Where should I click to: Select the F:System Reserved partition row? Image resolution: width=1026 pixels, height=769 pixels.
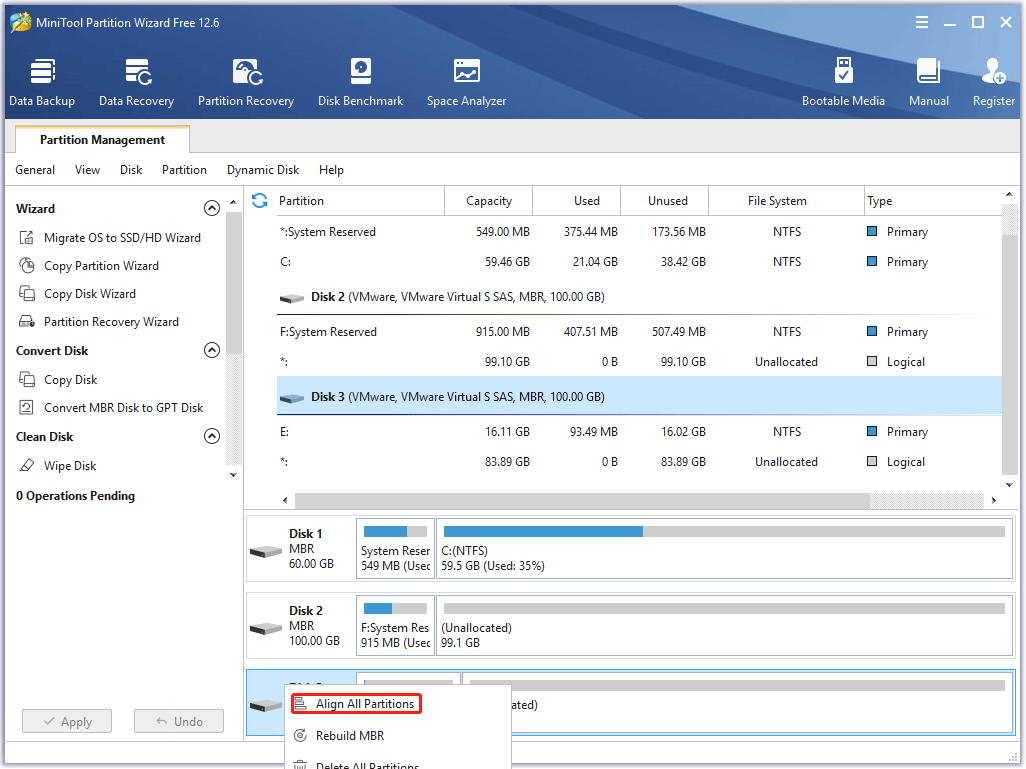point(639,332)
